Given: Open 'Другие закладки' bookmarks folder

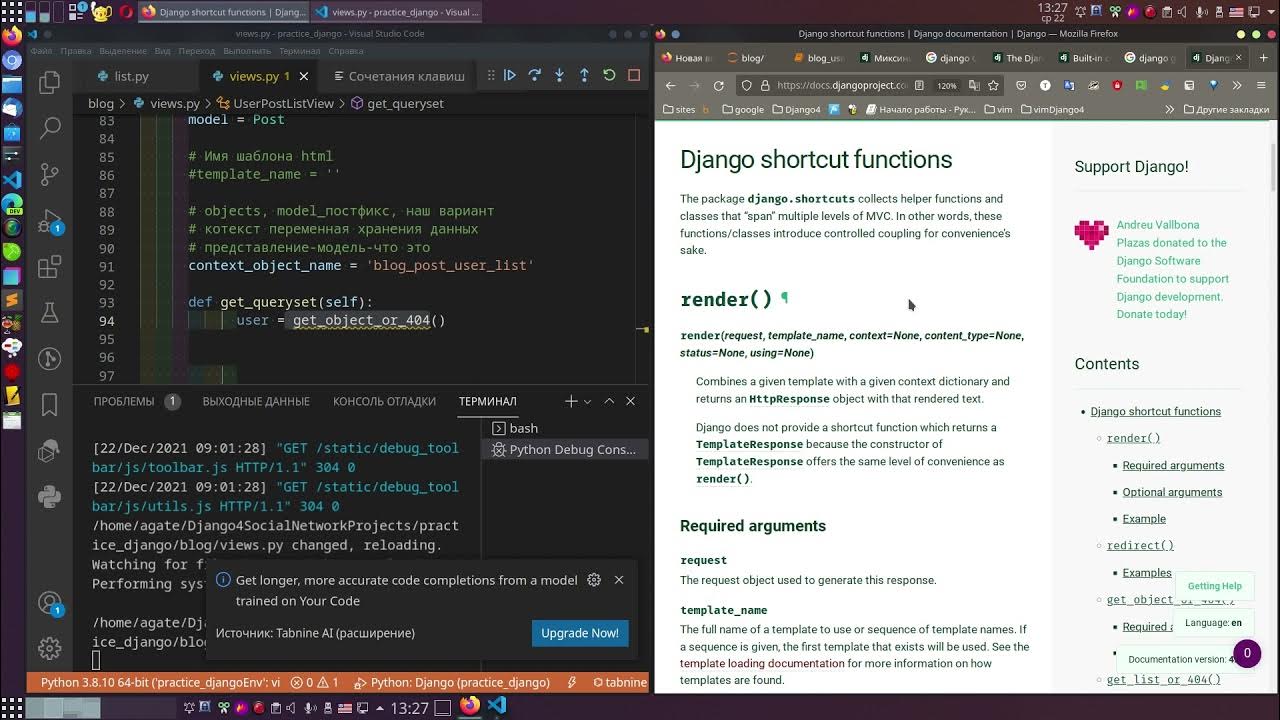Looking at the screenshot, I should coord(1225,109).
